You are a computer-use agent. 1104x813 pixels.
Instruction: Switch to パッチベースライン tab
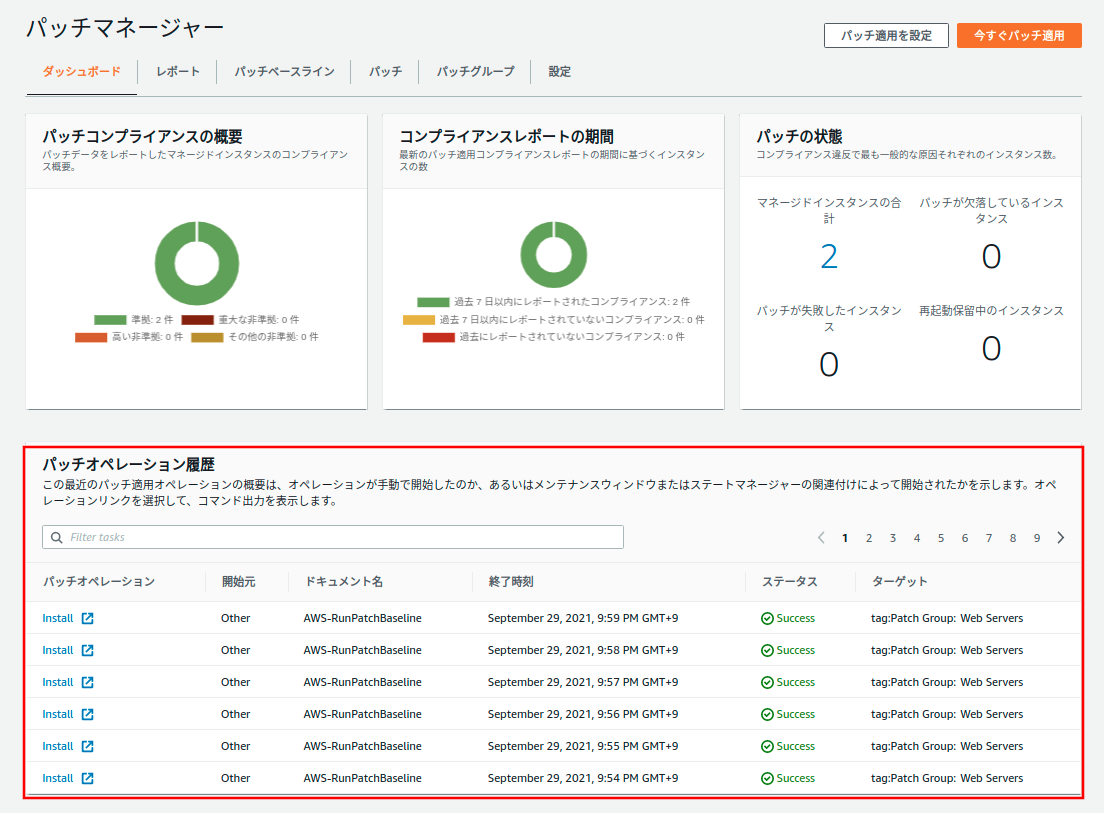coord(284,71)
